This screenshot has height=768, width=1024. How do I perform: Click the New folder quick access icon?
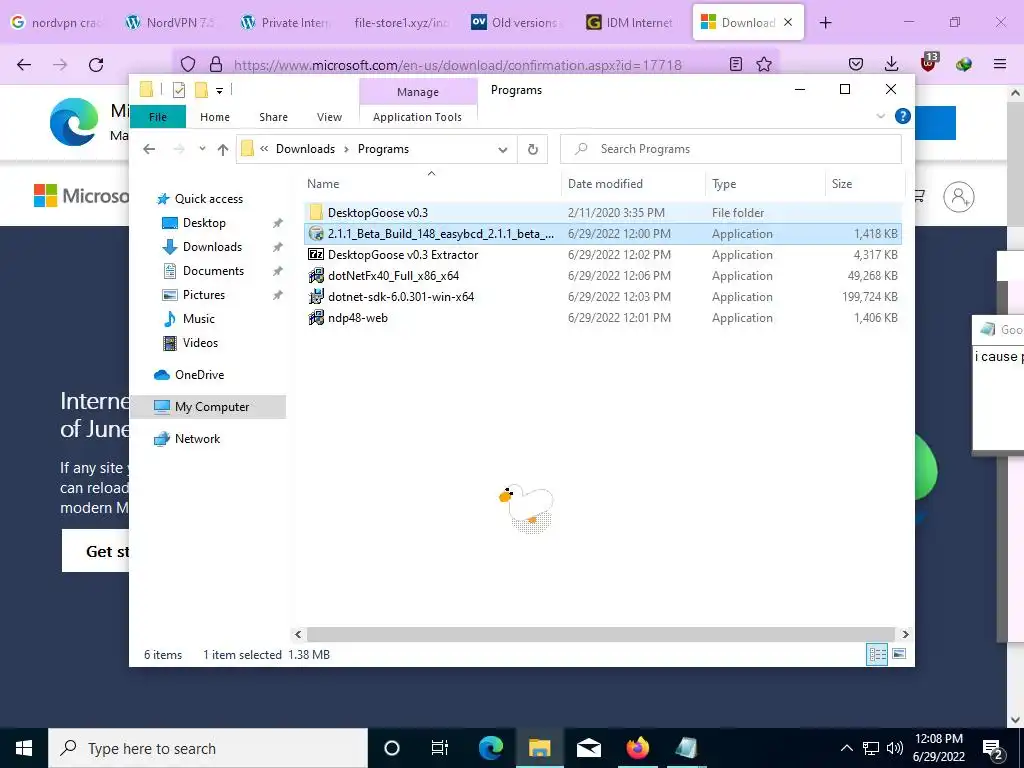pyautogui.click(x=202, y=90)
